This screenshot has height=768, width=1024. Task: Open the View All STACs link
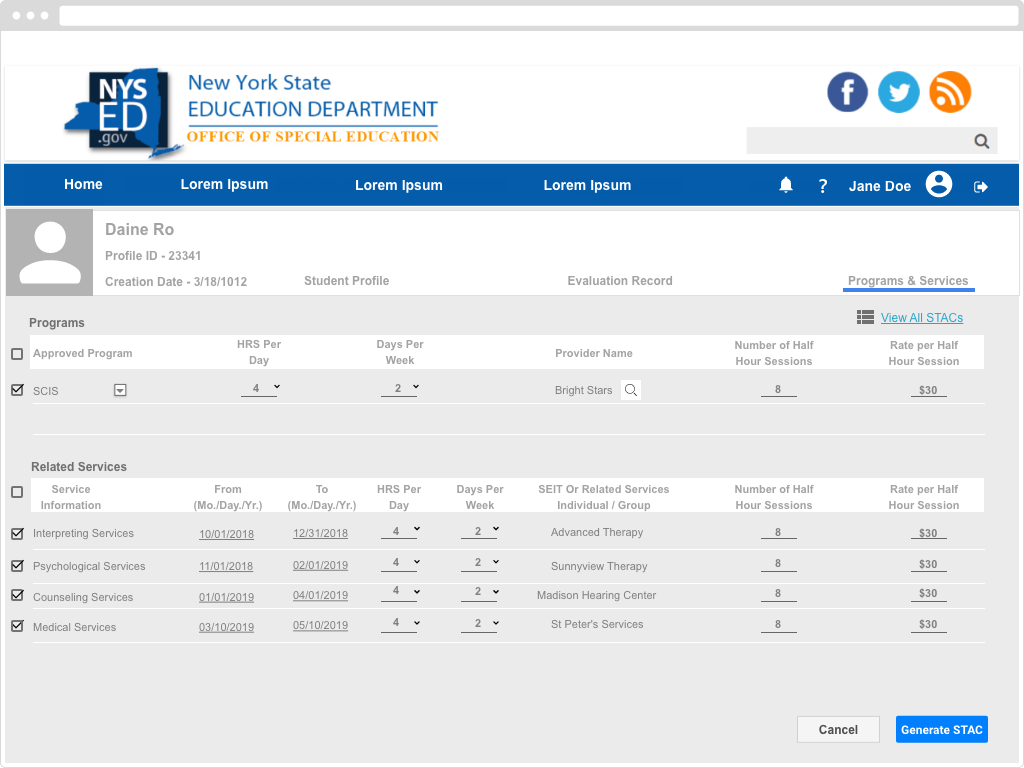[921, 318]
